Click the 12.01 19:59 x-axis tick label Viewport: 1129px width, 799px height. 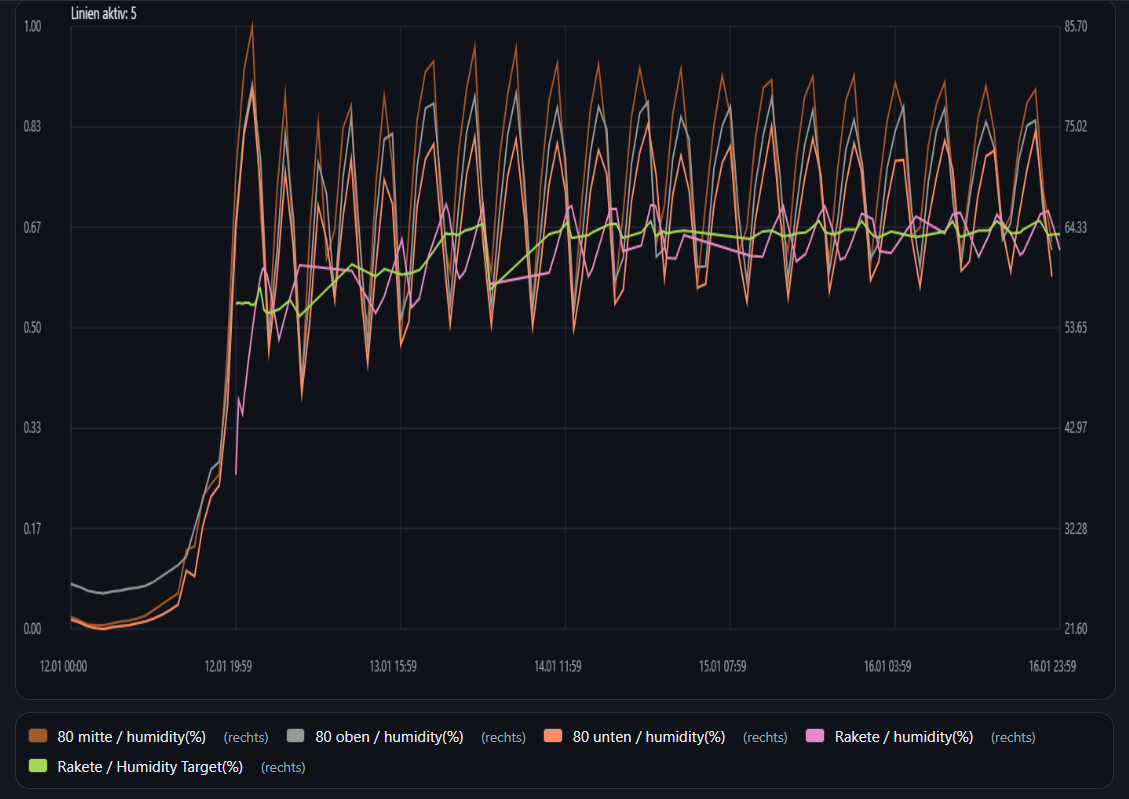pyautogui.click(x=228, y=666)
